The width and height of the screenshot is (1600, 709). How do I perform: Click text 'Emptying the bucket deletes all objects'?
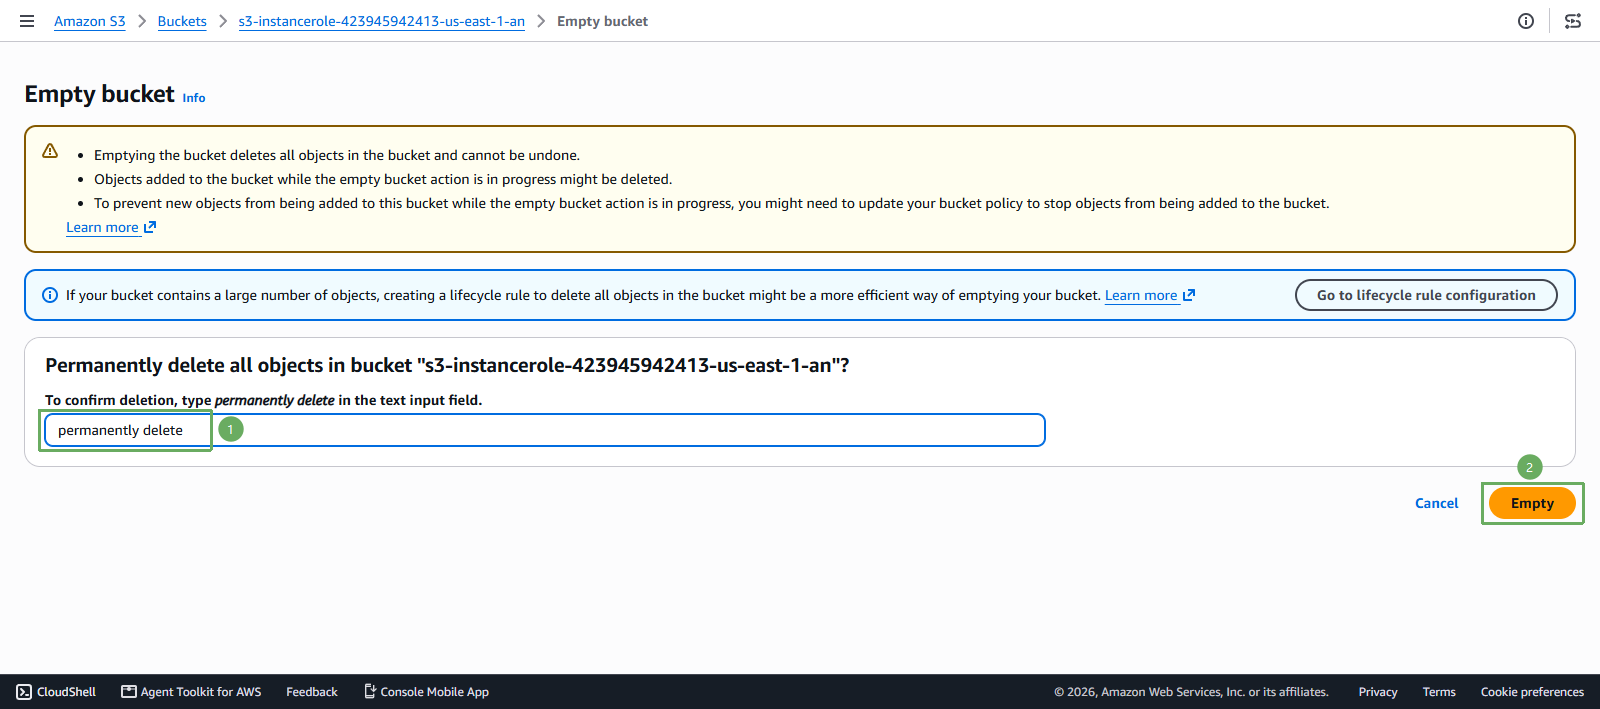point(337,155)
